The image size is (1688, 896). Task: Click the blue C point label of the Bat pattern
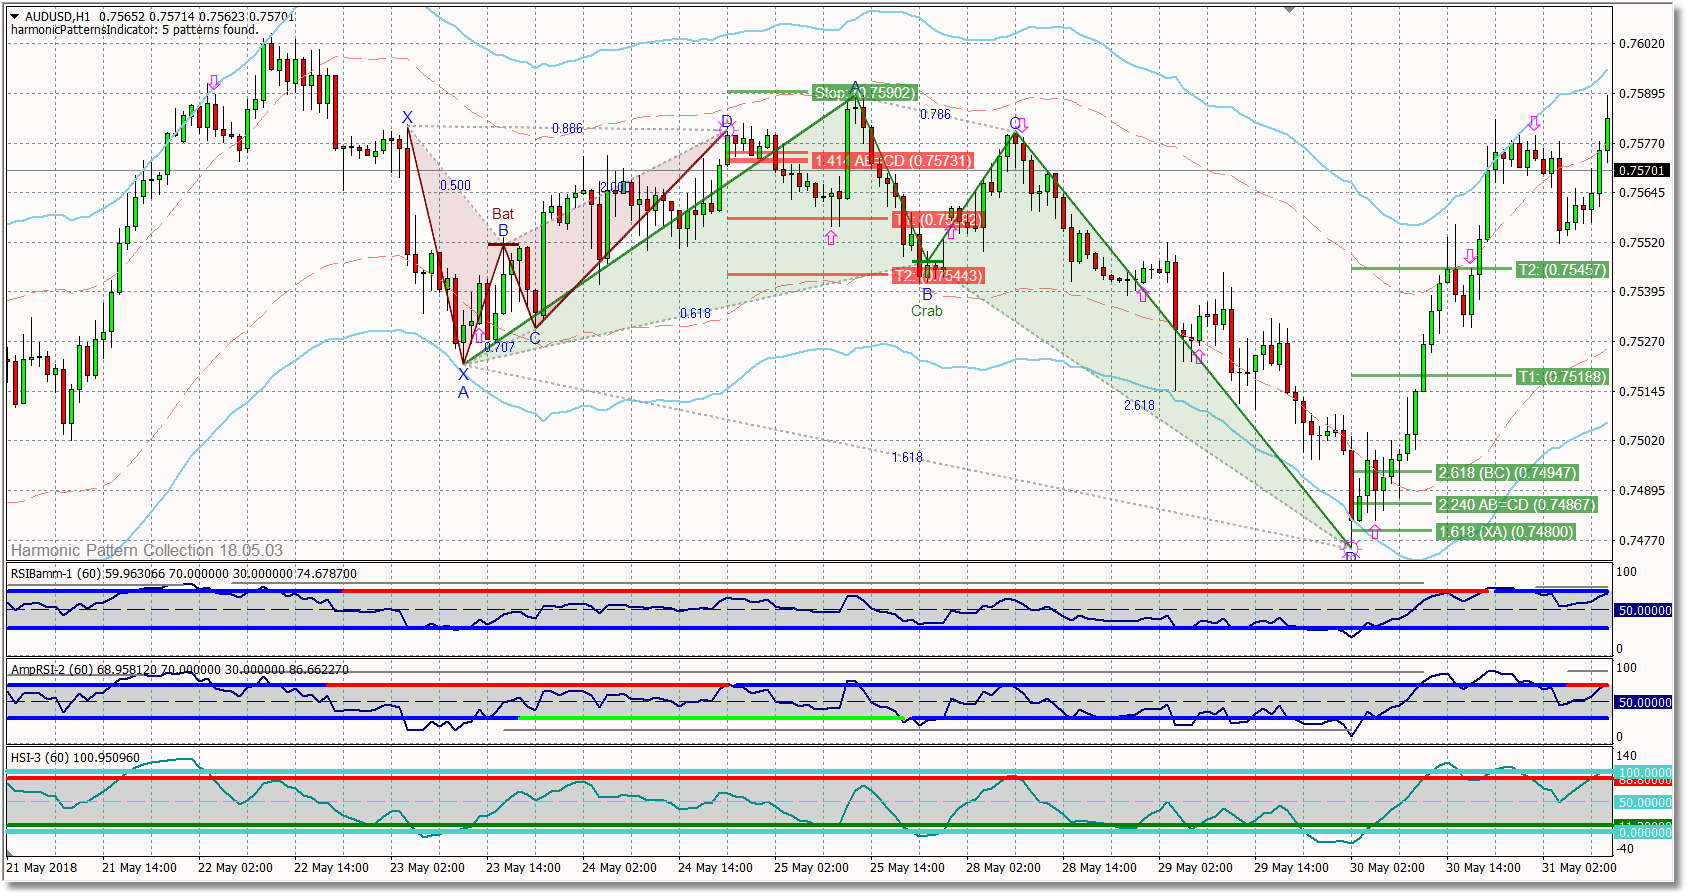tap(534, 339)
